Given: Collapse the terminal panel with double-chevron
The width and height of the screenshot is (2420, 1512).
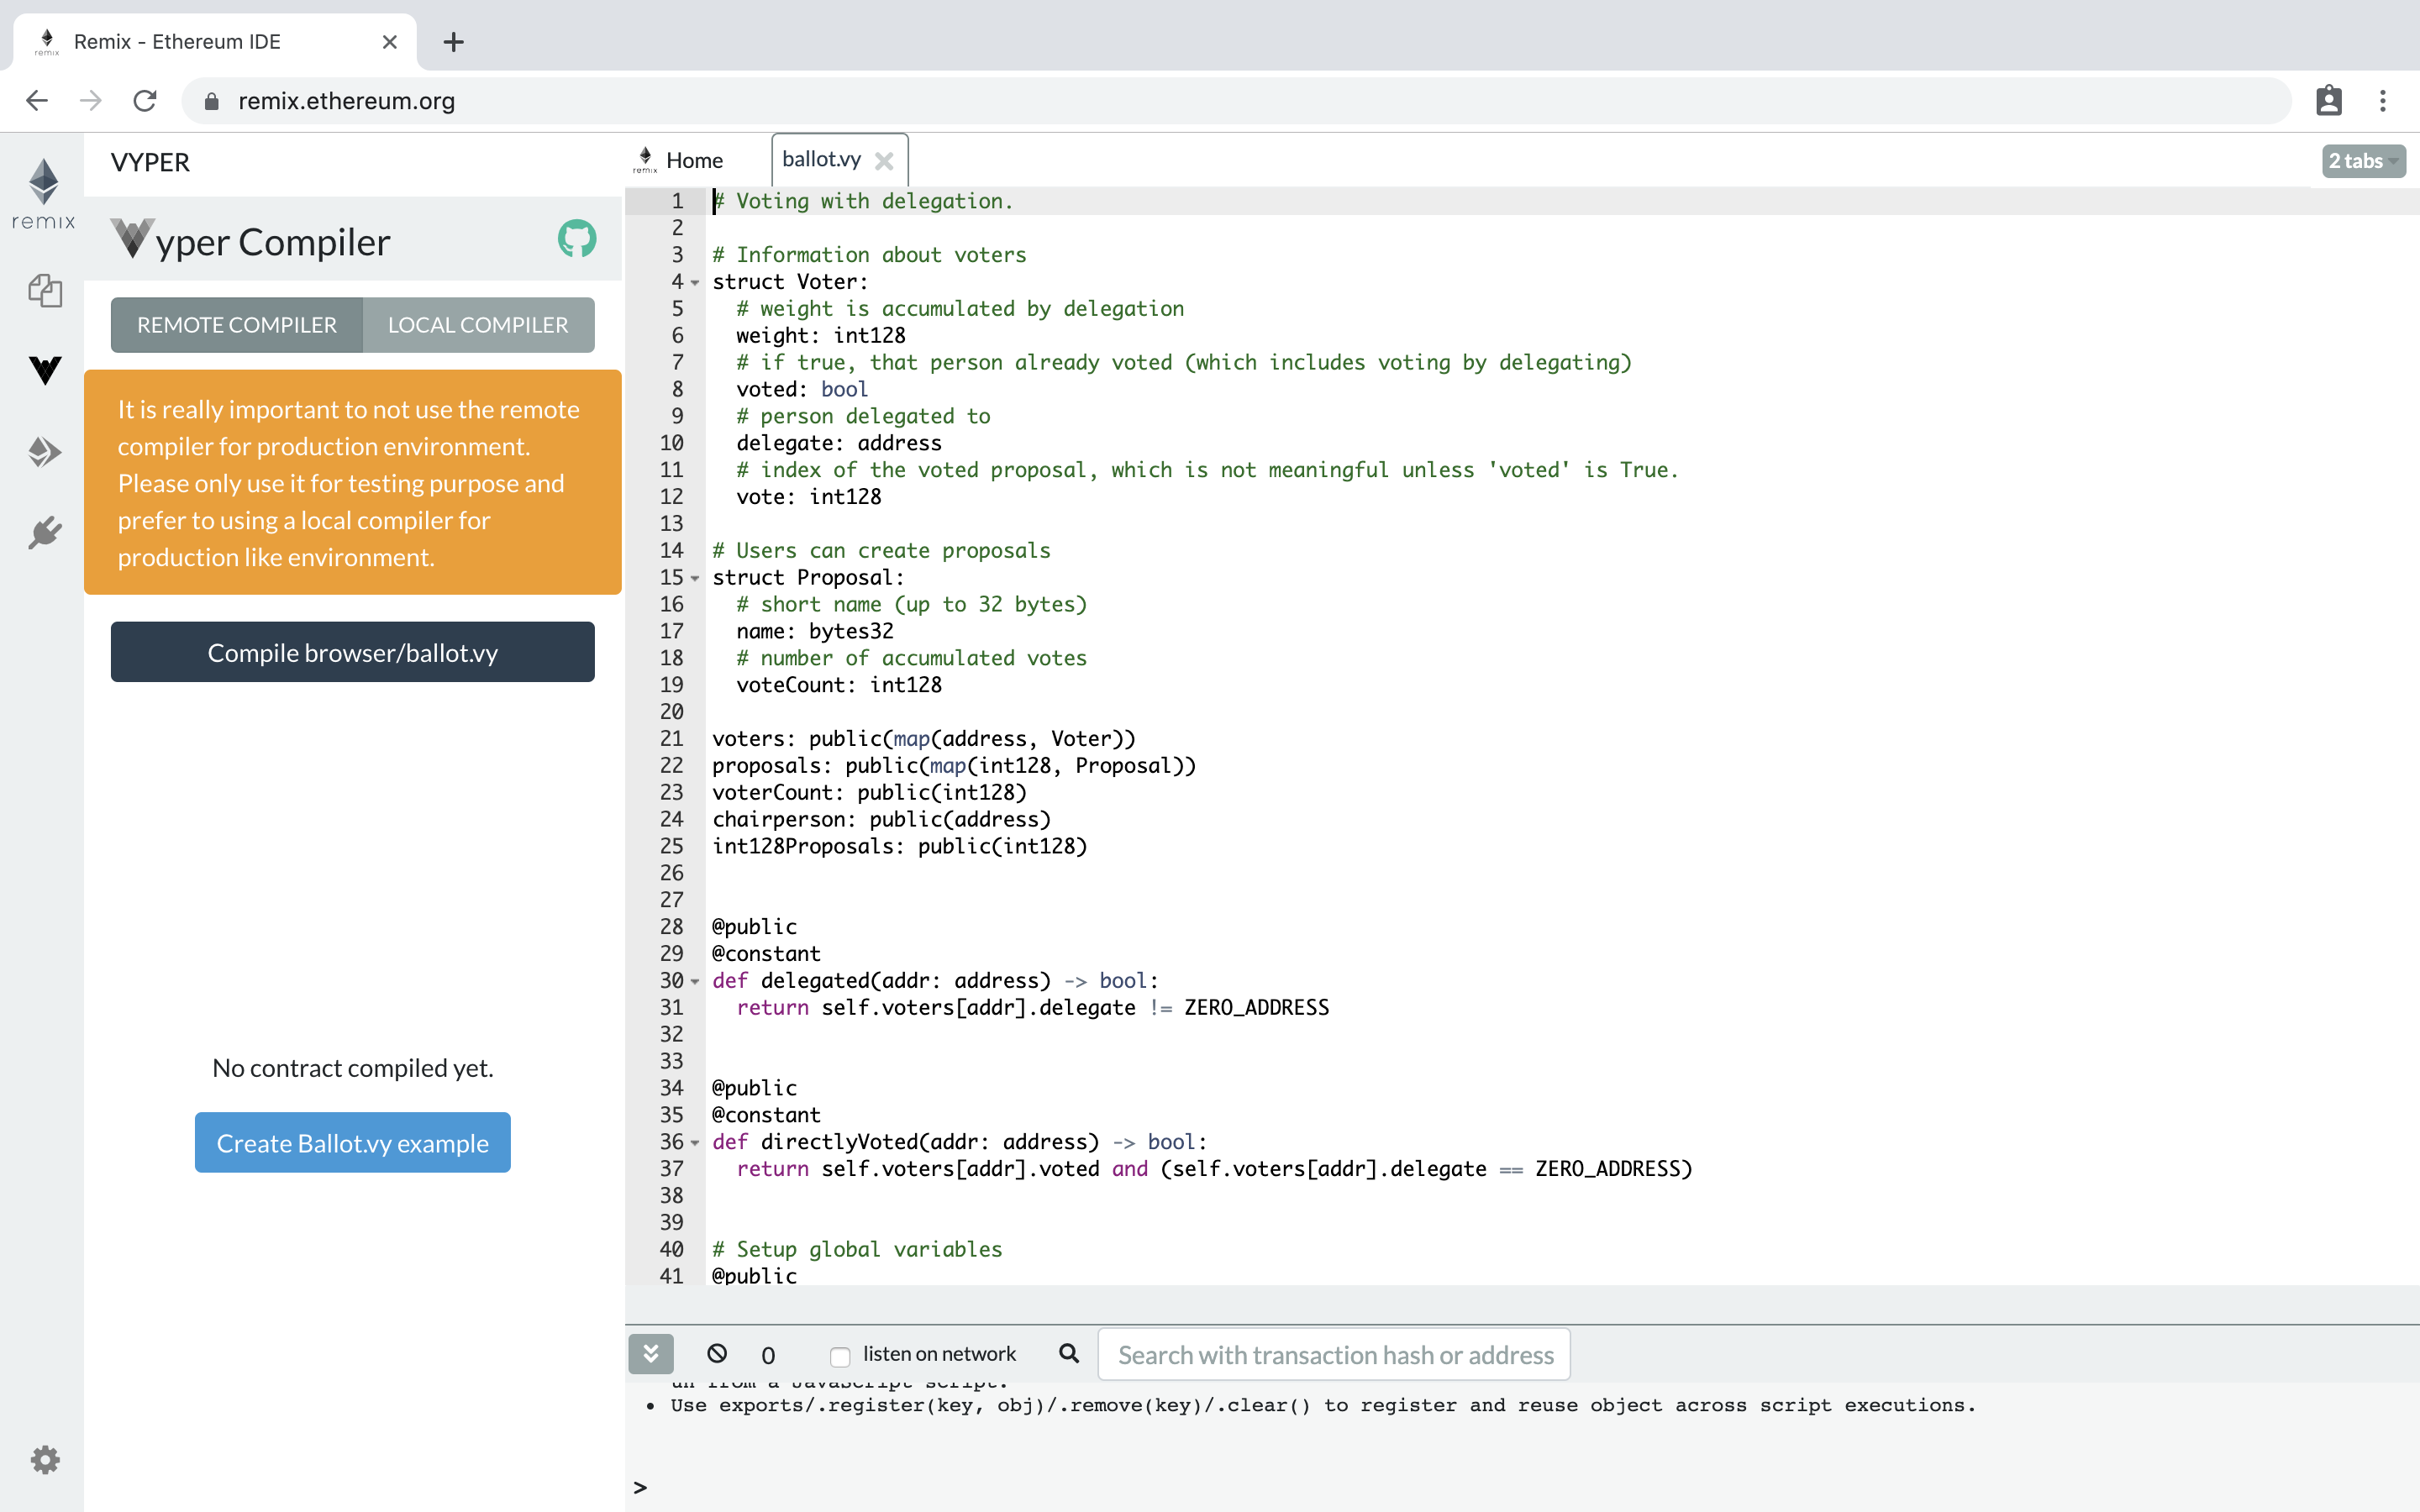Looking at the screenshot, I should coord(651,1354).
